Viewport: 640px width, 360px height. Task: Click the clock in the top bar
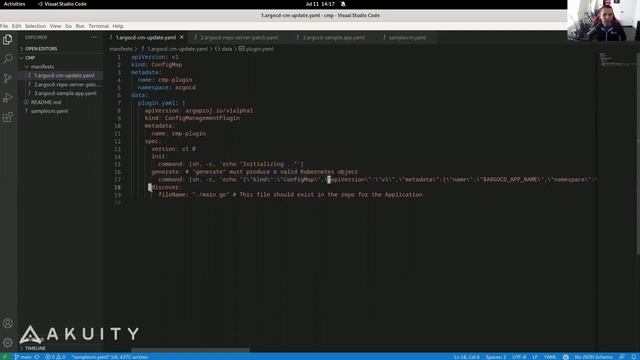[320, 4]
